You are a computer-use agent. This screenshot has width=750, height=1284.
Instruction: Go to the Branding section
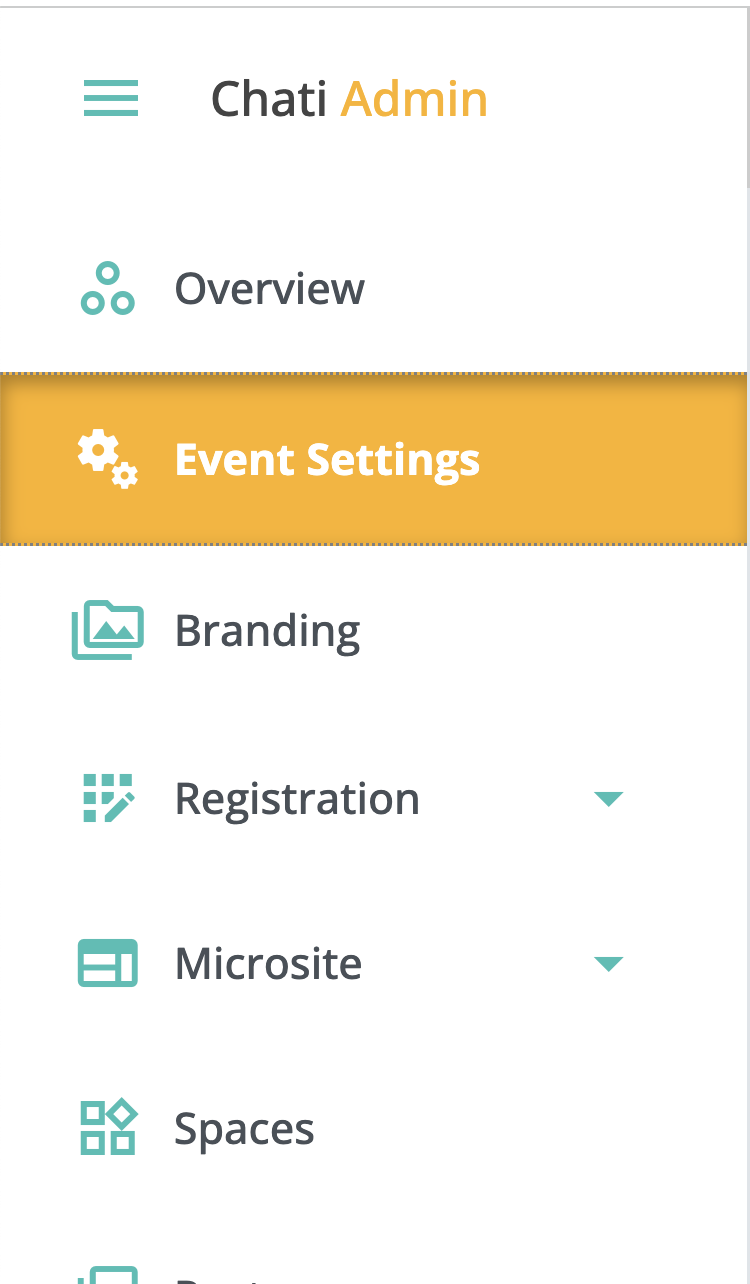[x=267, y=632]
